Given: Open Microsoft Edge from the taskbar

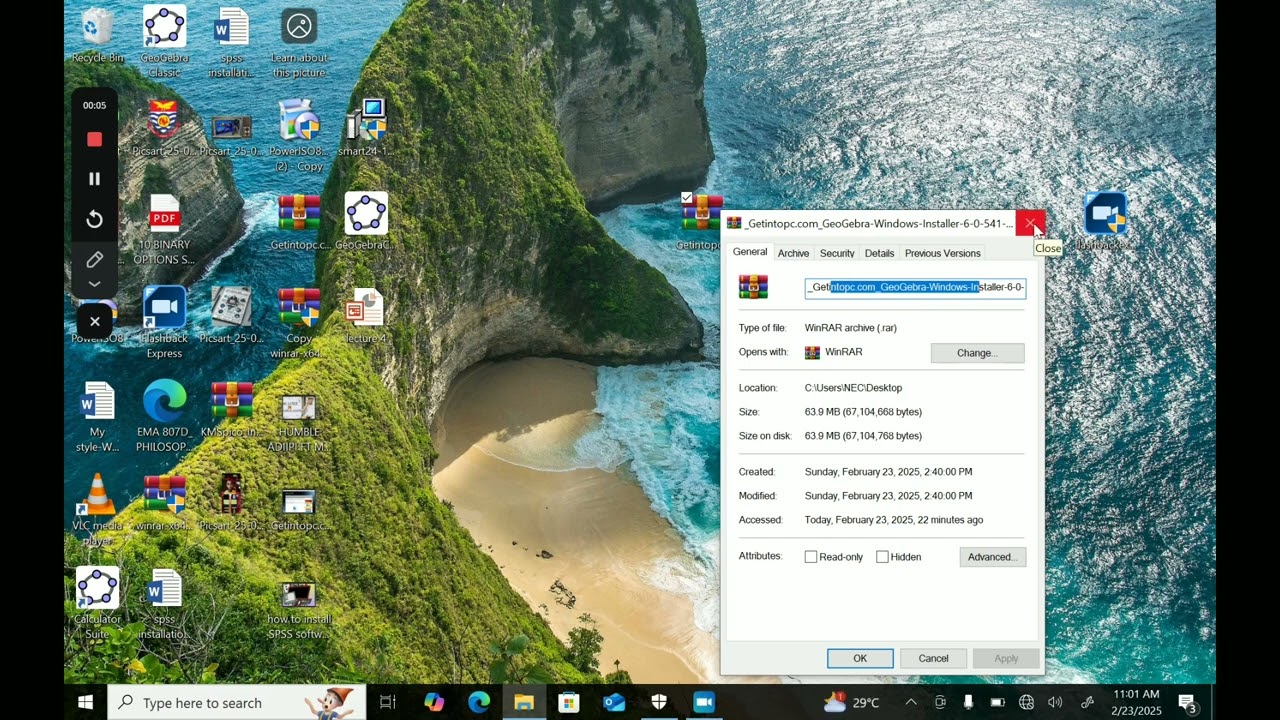Looking at the screenshot, I should tap(479, 703).
